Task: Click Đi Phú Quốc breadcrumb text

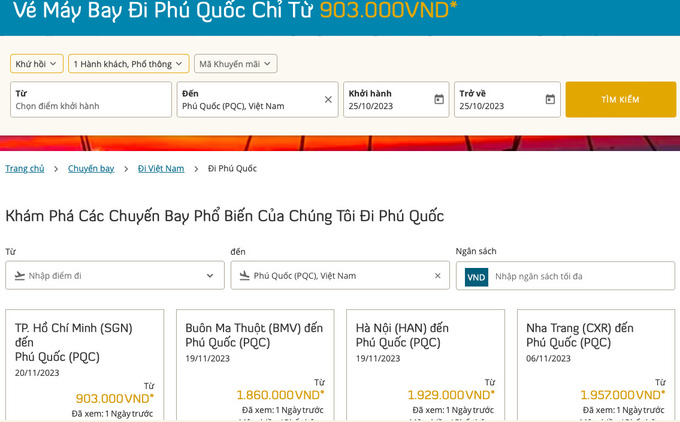Action: pos(232,168)
